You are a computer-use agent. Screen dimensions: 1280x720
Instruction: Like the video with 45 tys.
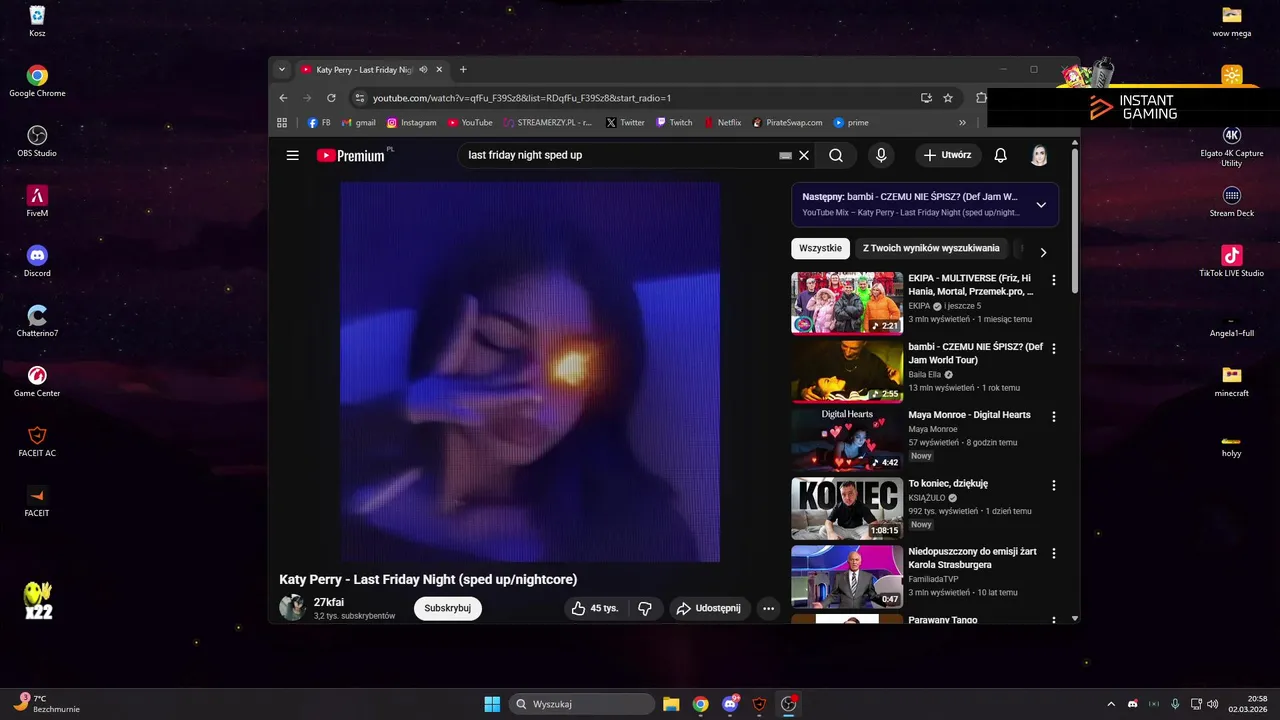point(594,608)
